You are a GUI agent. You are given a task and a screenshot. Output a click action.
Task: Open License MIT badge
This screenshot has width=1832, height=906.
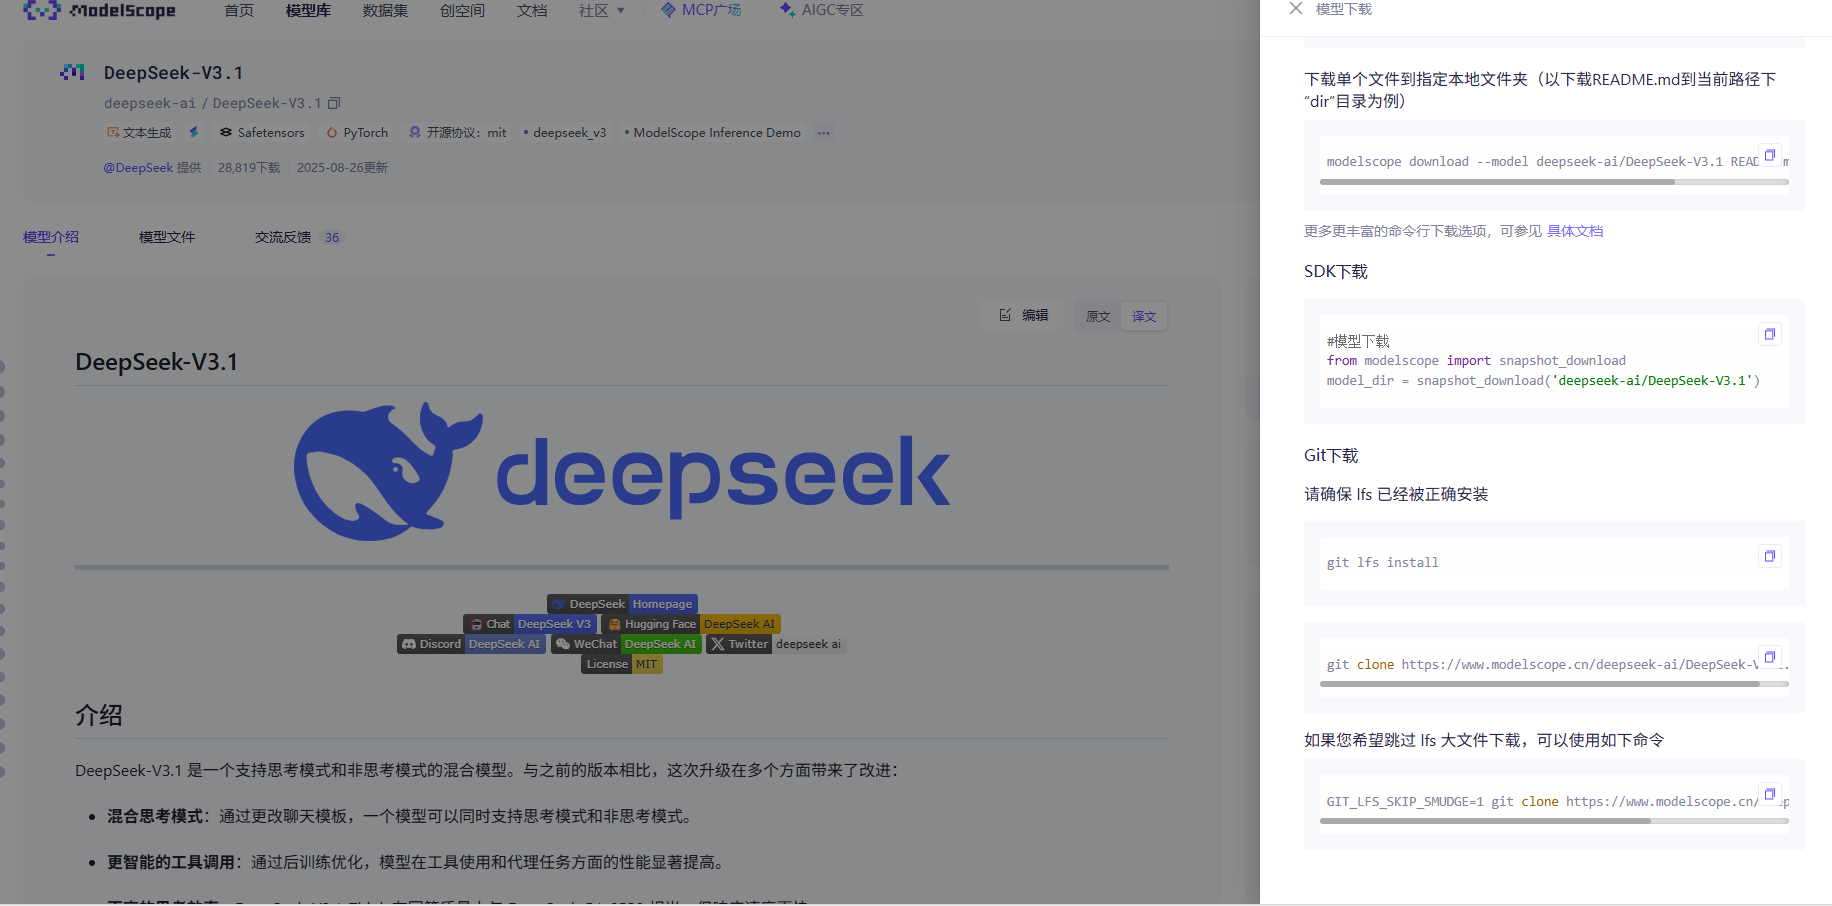[x=622, y=664]
